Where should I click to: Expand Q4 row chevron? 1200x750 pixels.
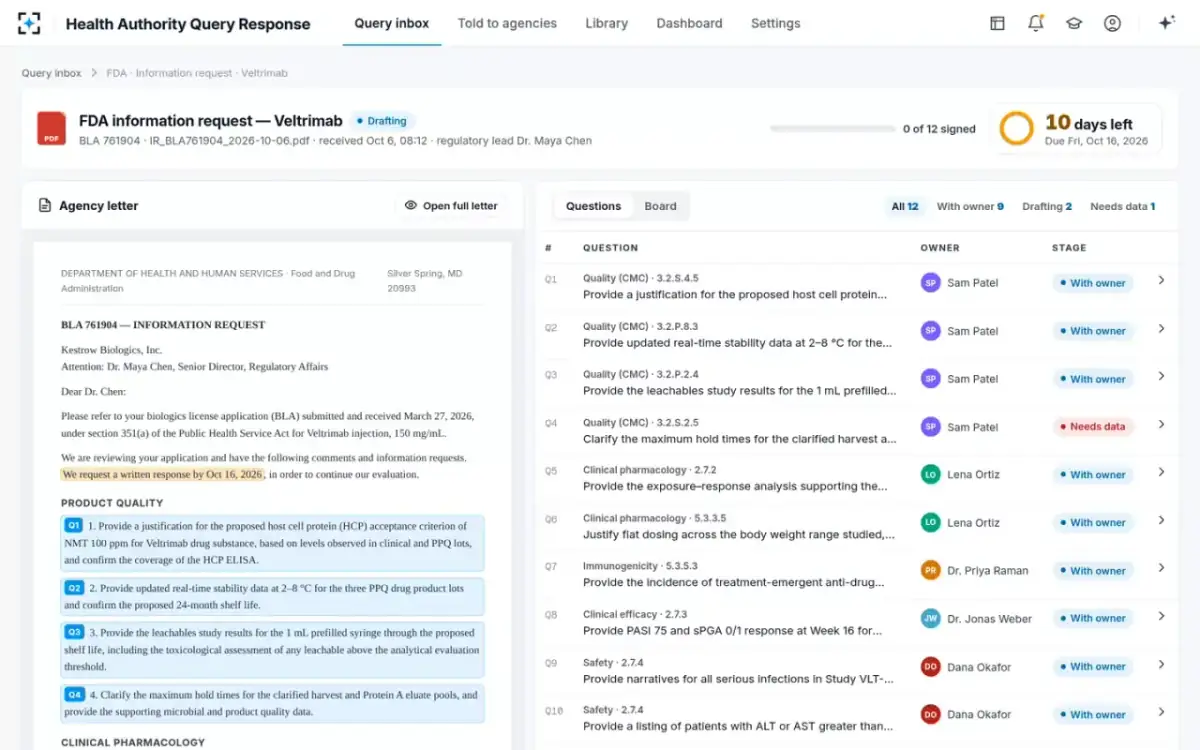point(1161,425)
